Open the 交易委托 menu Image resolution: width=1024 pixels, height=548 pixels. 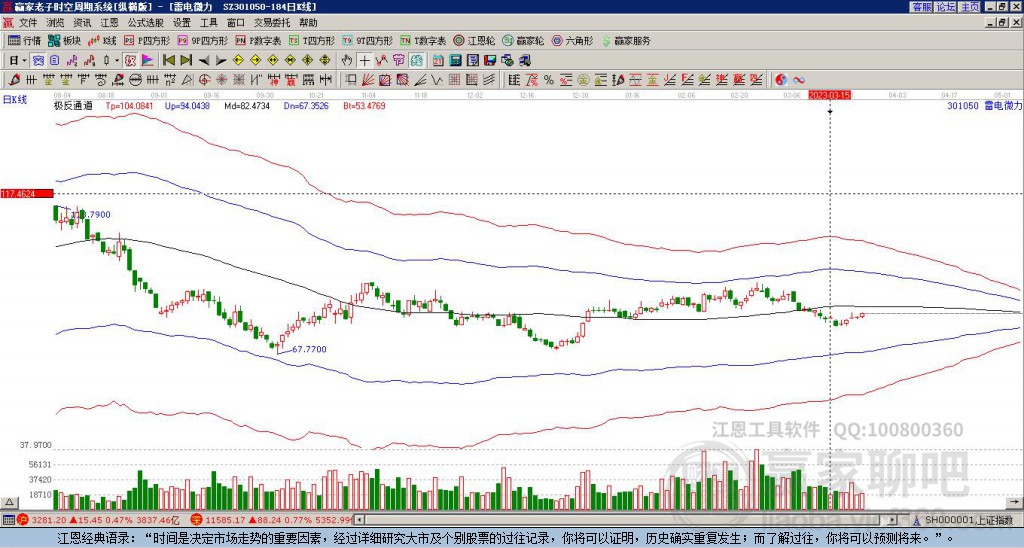[x=272, y=23]
